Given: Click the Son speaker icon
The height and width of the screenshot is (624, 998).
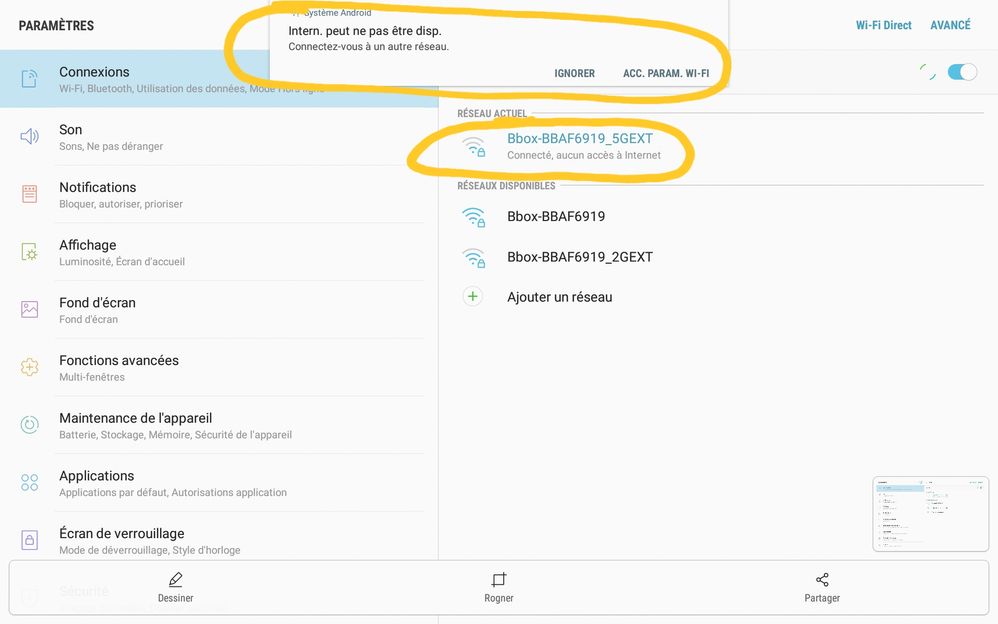Looking at the screenshot, I should (29, 136).
